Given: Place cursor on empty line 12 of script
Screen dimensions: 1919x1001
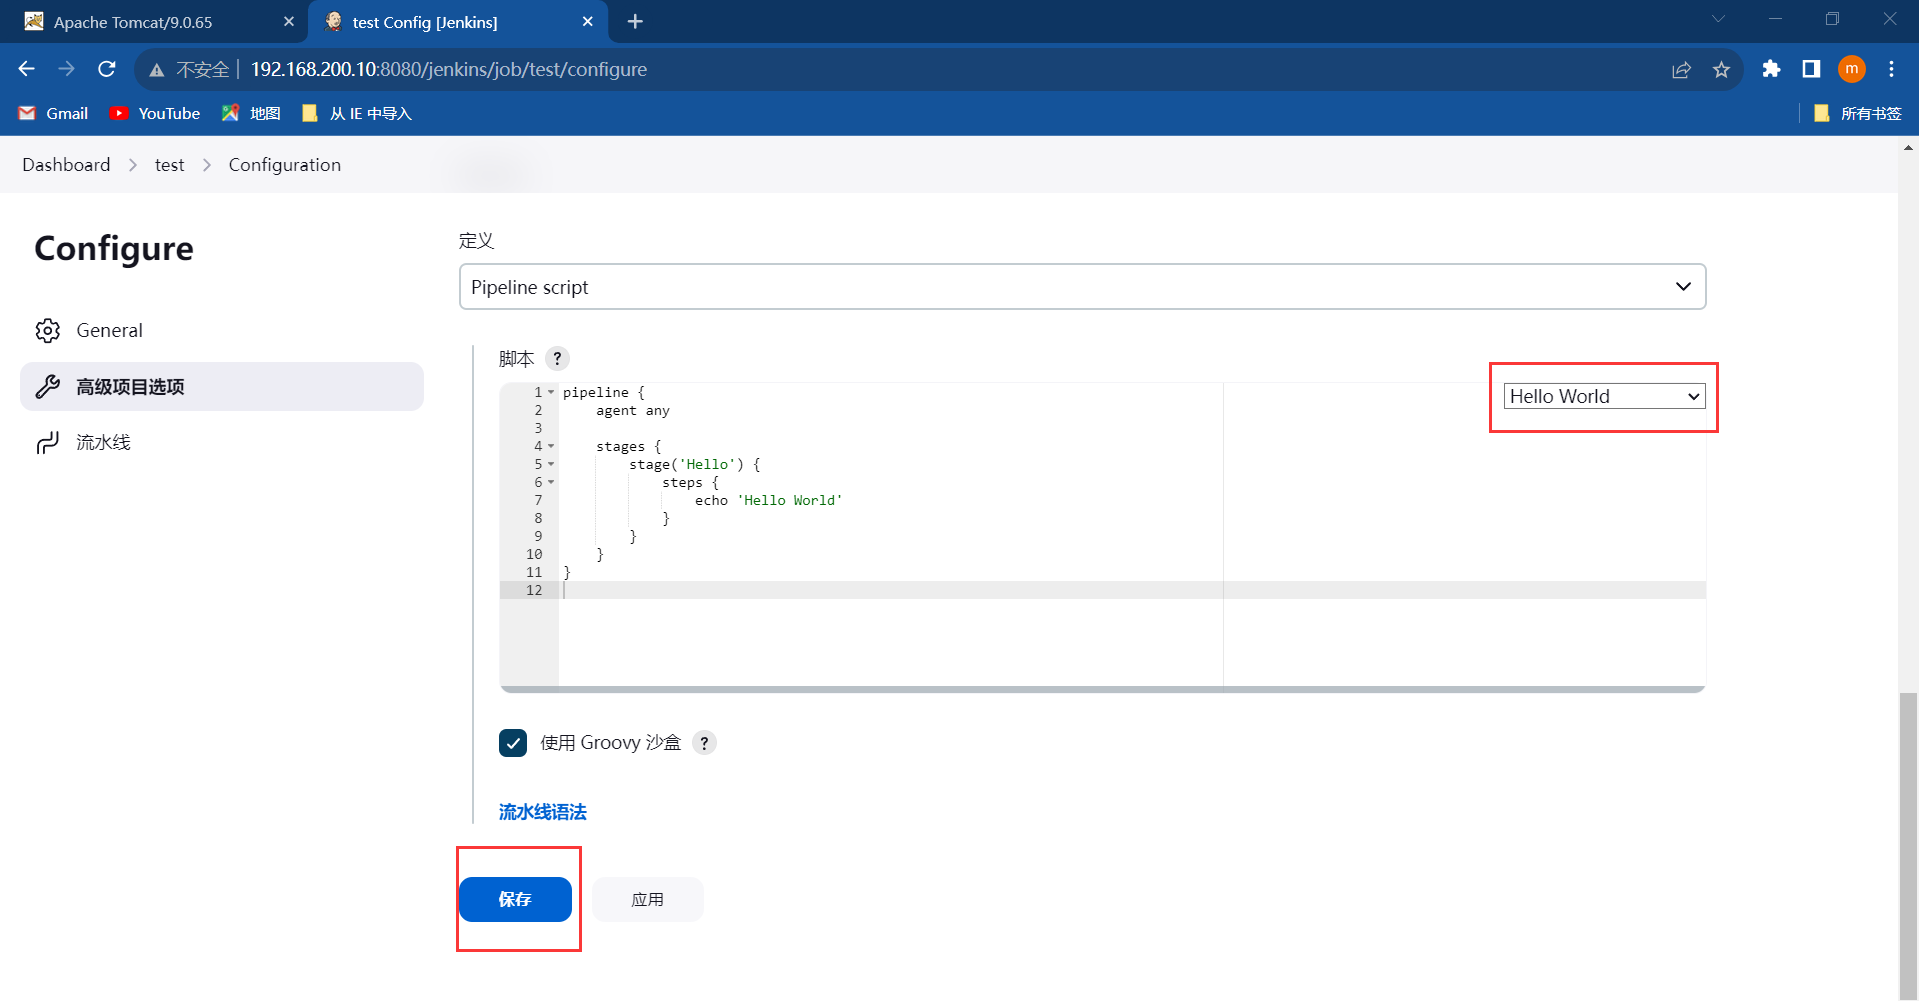Looking at the screenshot, I should [x=1130, y=590].
